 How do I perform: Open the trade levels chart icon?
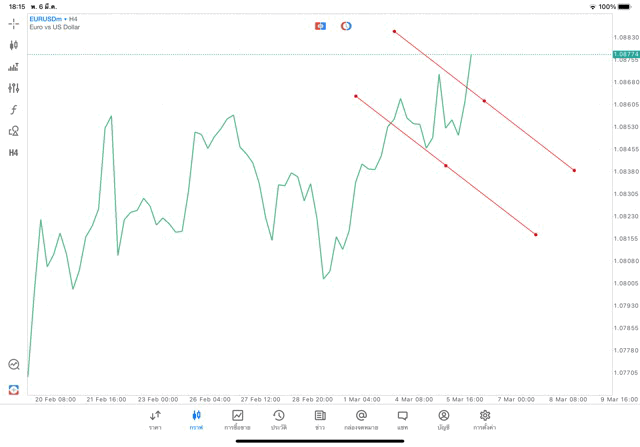click(13, 67)
